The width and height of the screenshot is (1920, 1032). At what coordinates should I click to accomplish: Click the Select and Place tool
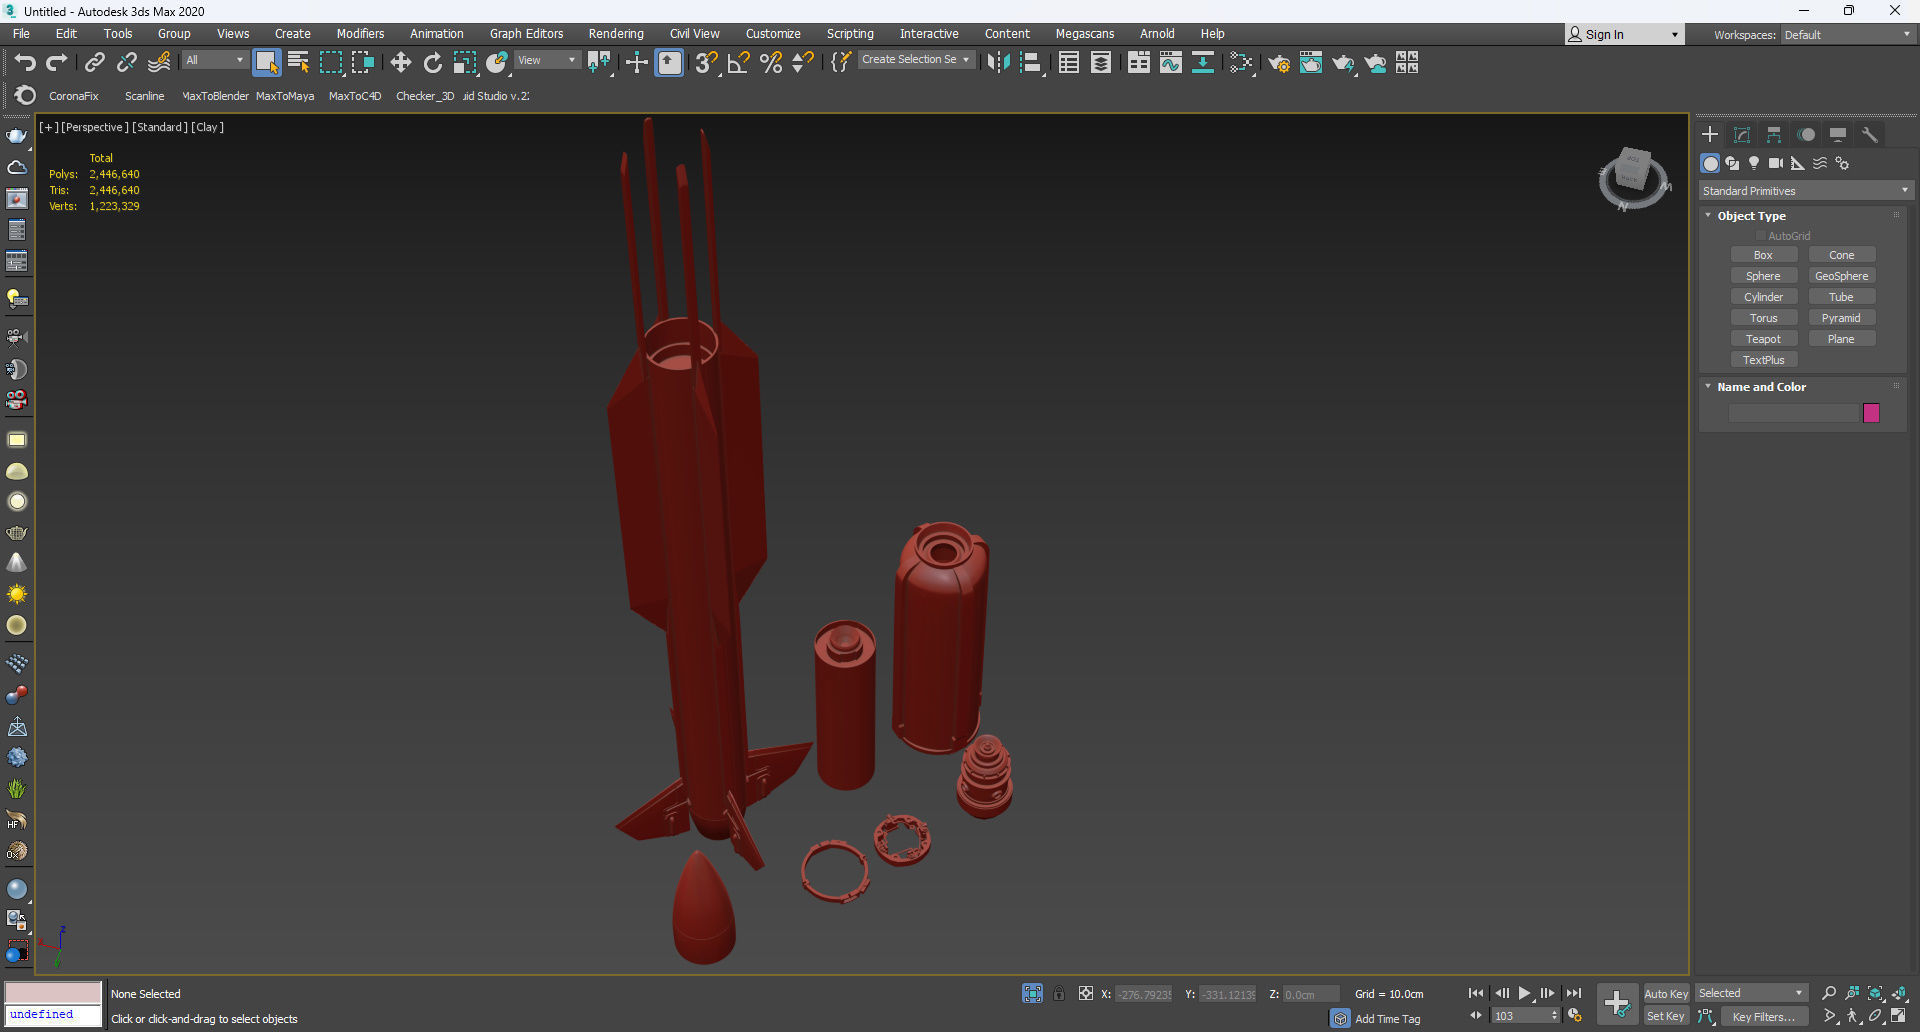pos(497,63)
